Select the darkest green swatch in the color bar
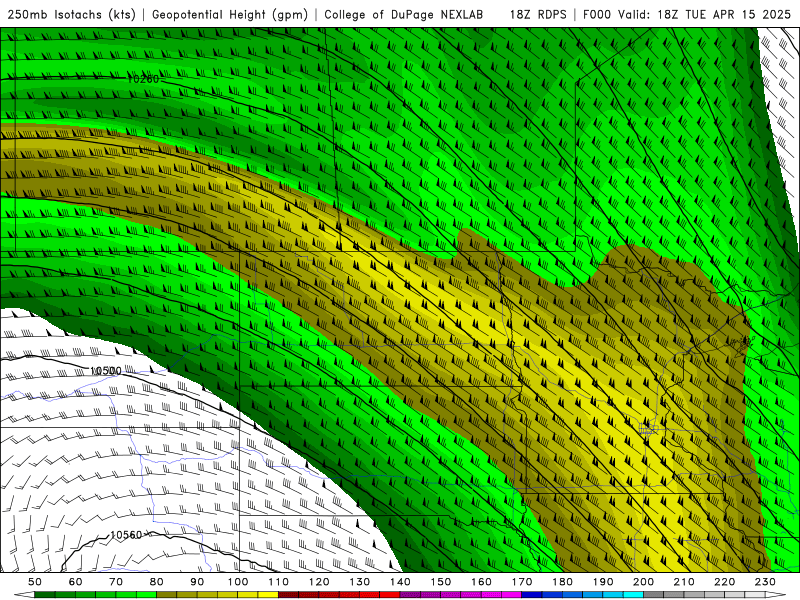Screen dimensions: 800x600 (x=45, y=595)
